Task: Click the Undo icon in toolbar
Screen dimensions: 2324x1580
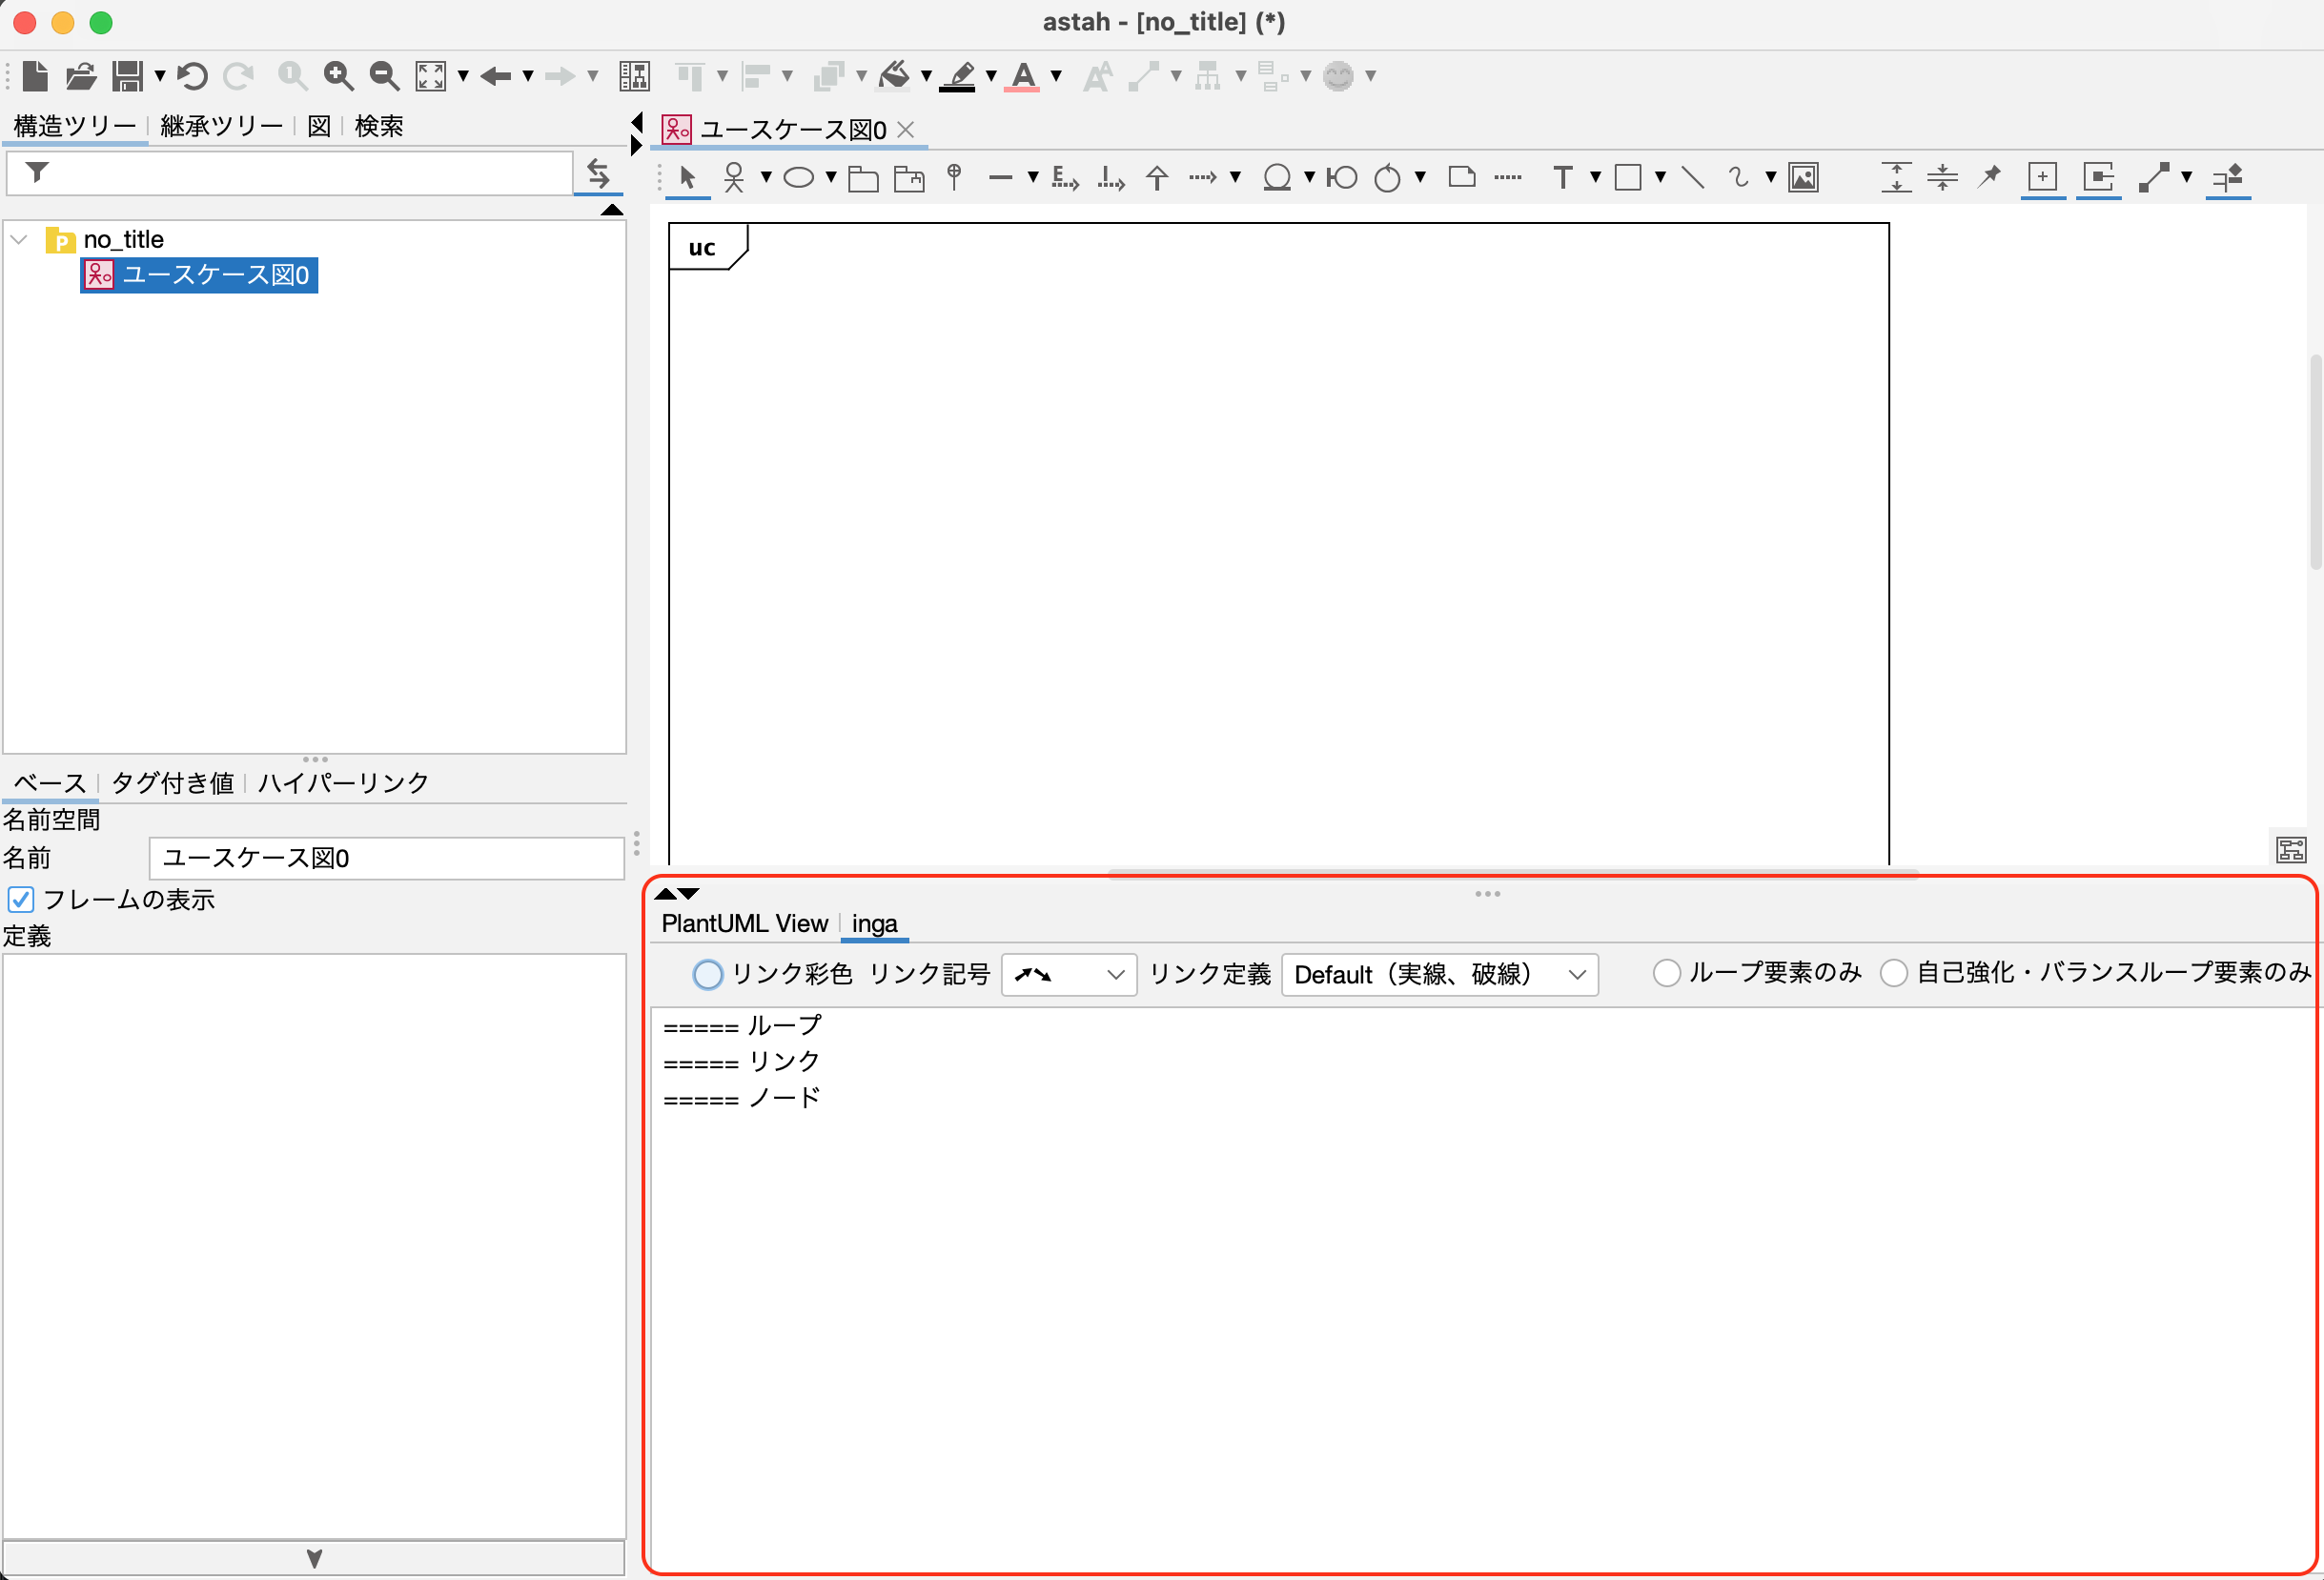Action: click(192, 76)
